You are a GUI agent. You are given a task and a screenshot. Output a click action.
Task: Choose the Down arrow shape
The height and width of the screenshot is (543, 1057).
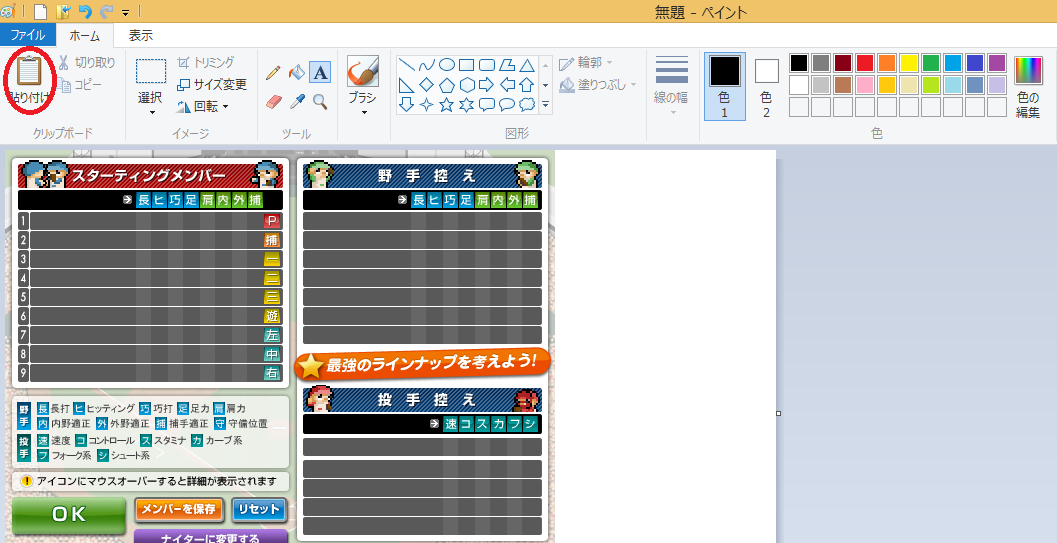pos(406,104)
